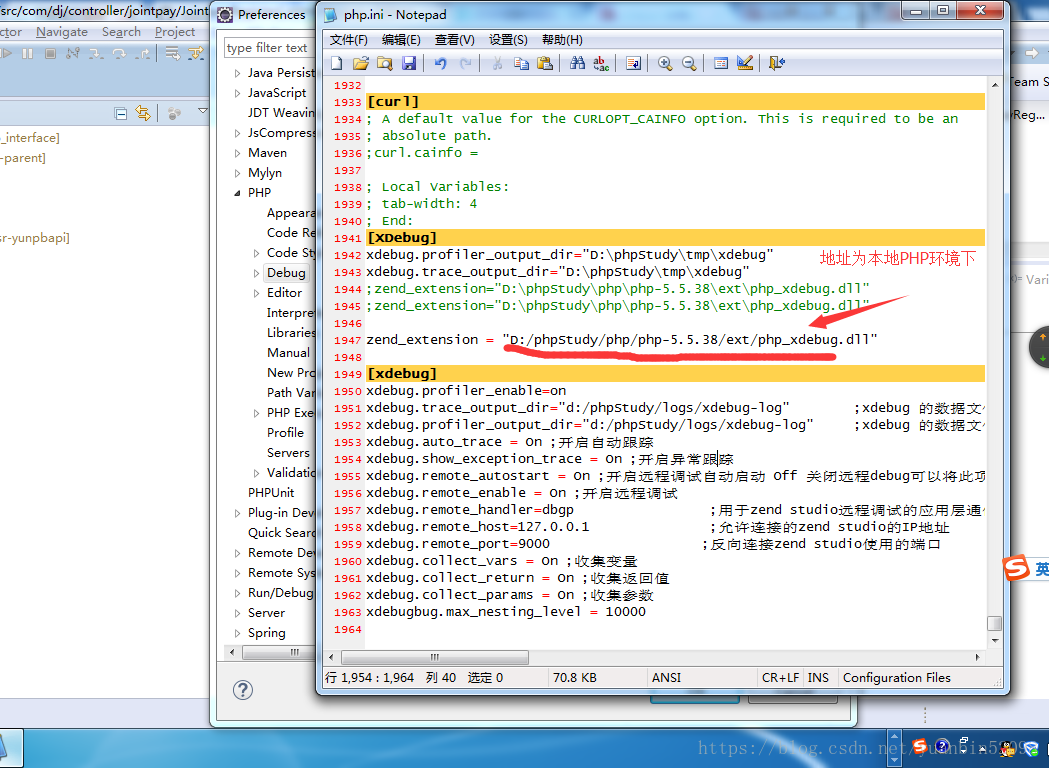Click the scissors cut icon
The image size is (1049, 768).
pyautogui.click(x=497, y=63)
